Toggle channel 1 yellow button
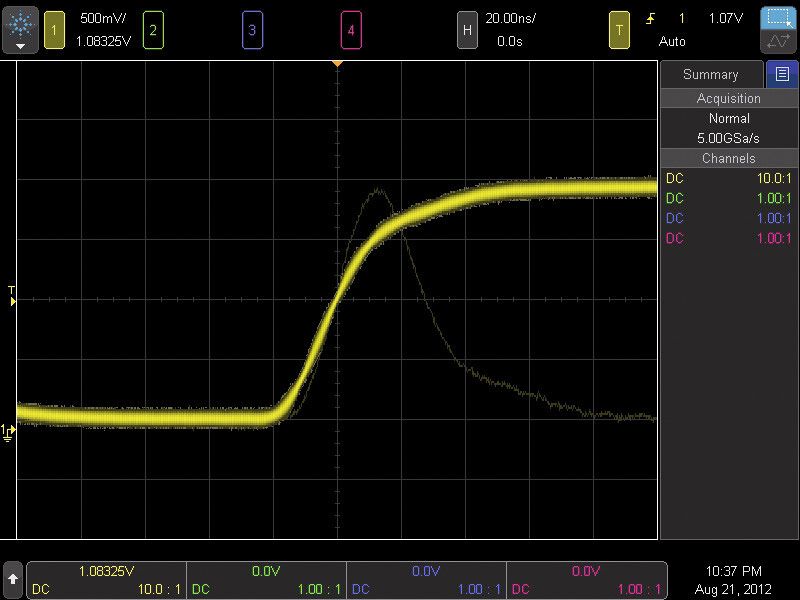The image size is (800, 600). point(54,30)
